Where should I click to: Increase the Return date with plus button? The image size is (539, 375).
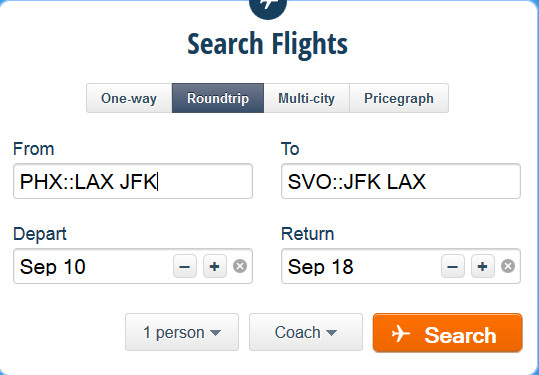point(483,266)
